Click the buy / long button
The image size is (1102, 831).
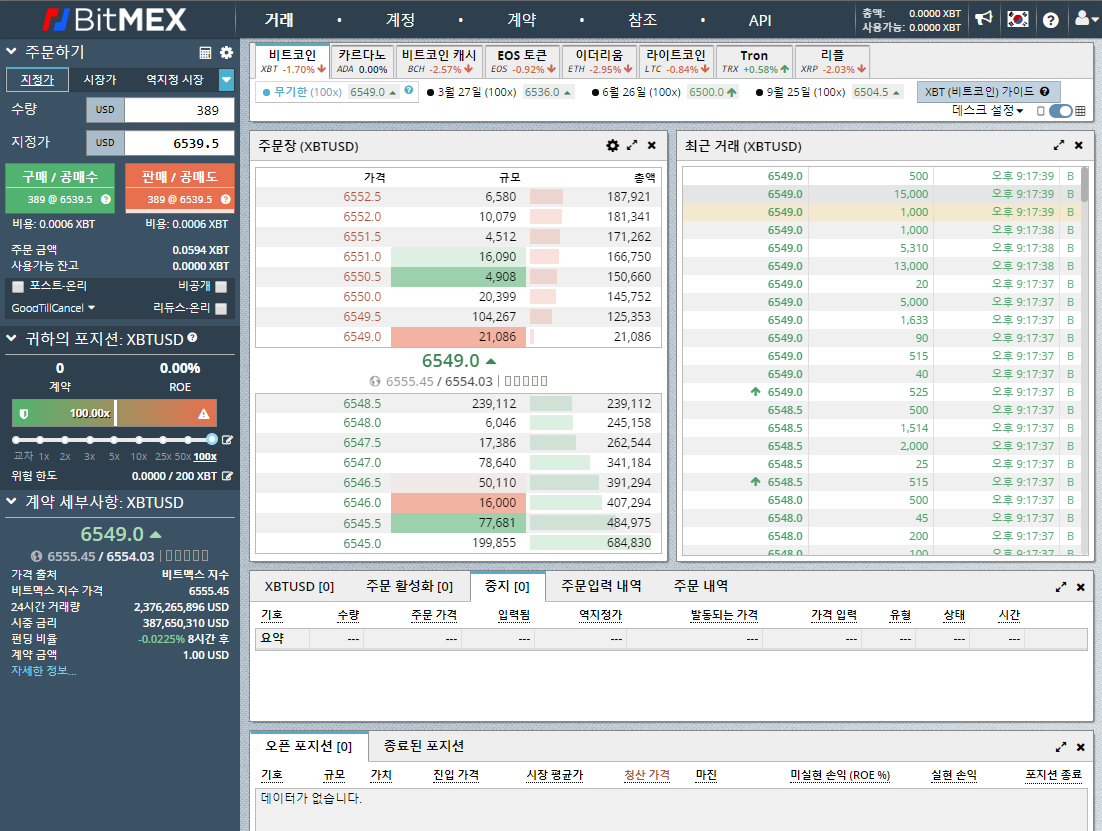tap(60, 188)
